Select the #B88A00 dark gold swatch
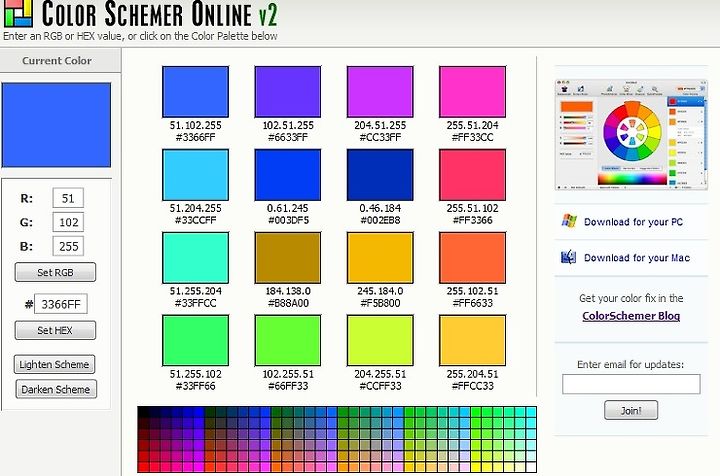The height and width of the screenshot is (476, 720). (288, 258)
